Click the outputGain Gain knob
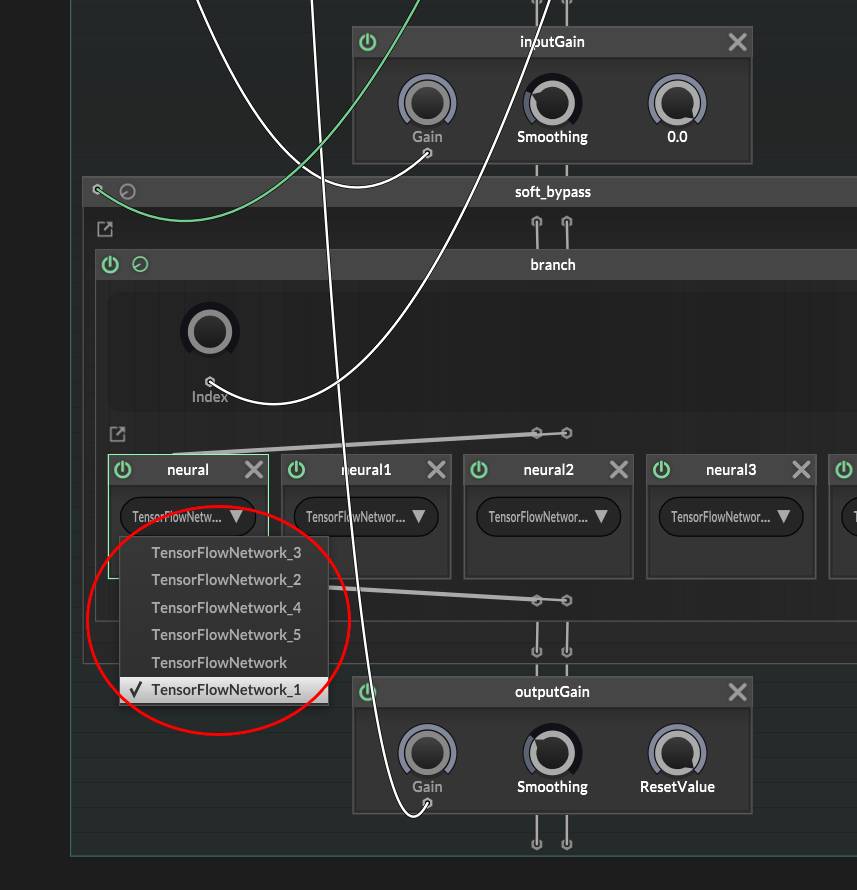The width and height of the screenshot is (857, 890). coord(427,752)
